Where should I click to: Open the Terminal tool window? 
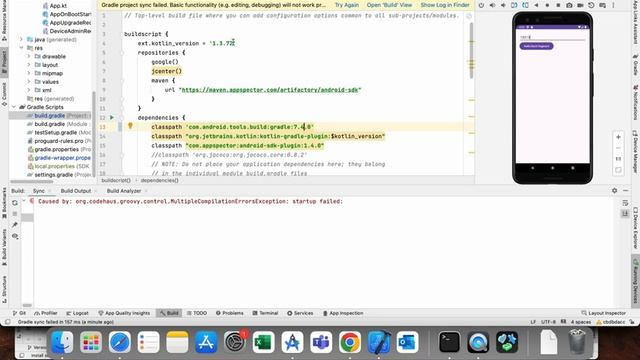[265, 313]
